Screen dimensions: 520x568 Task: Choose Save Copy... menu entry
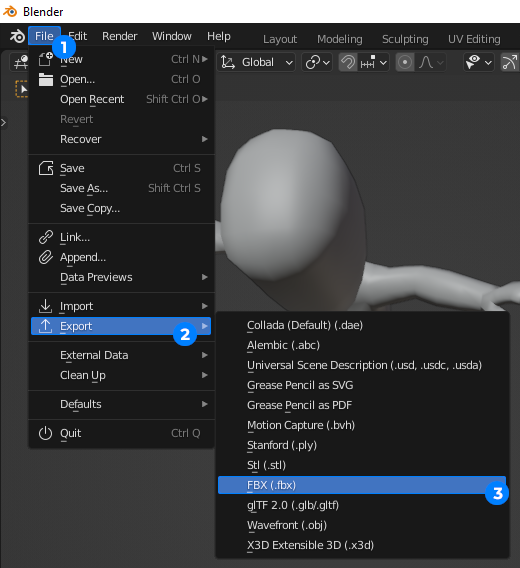point(121,208)
